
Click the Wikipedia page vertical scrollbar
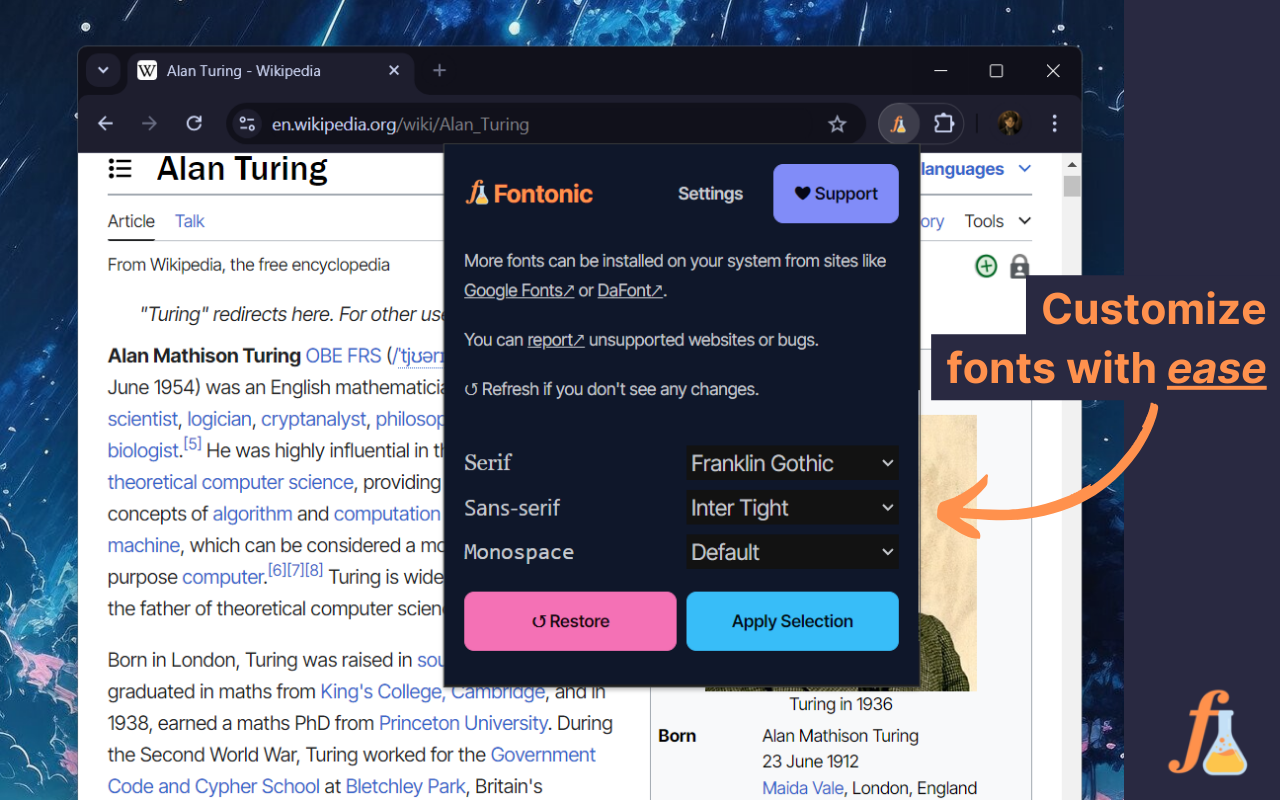tap(1072, 186)
